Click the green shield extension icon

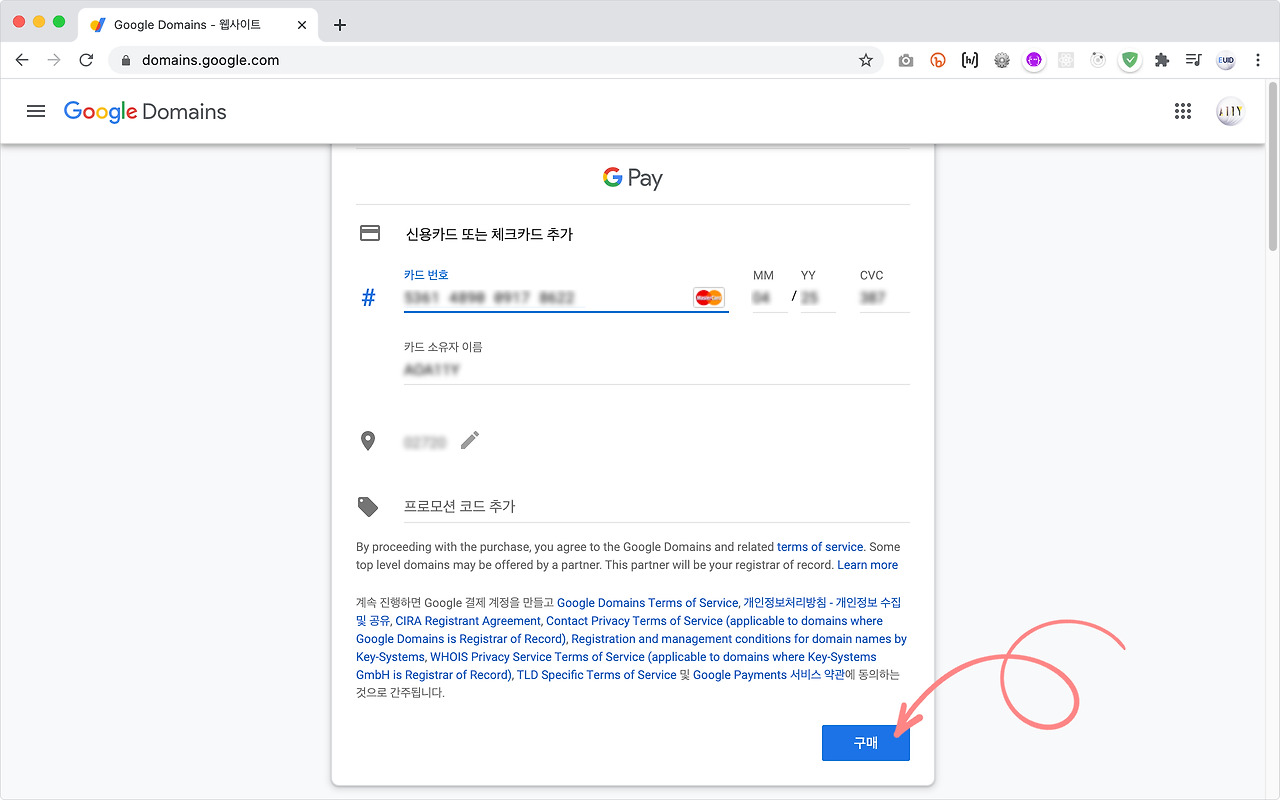(1130, 60)
